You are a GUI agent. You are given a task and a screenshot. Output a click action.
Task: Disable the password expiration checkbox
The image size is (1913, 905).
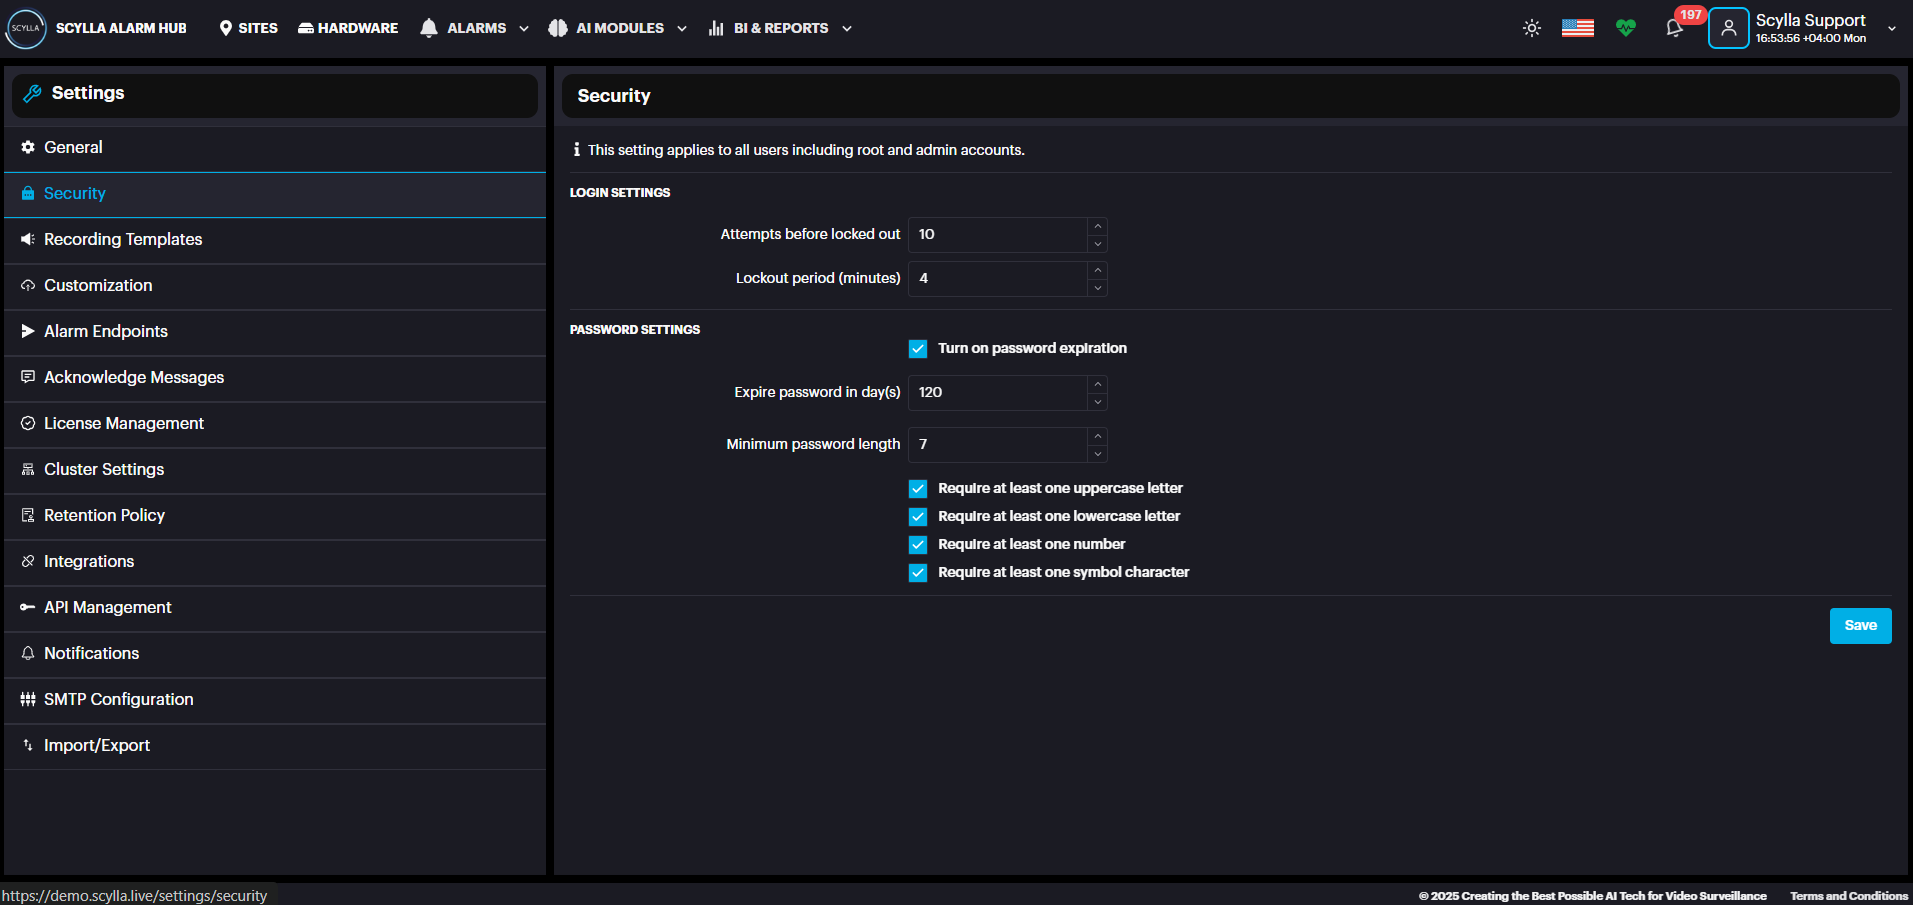coord(917,349)
